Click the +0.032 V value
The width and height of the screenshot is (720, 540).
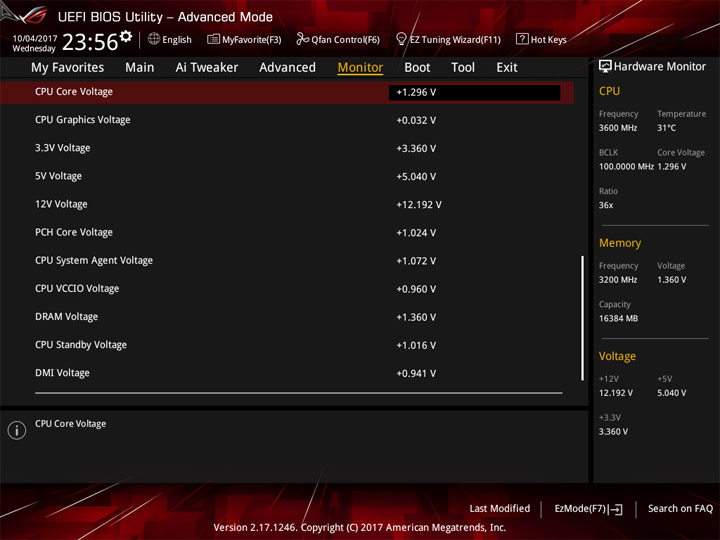[x=416, y=120]
